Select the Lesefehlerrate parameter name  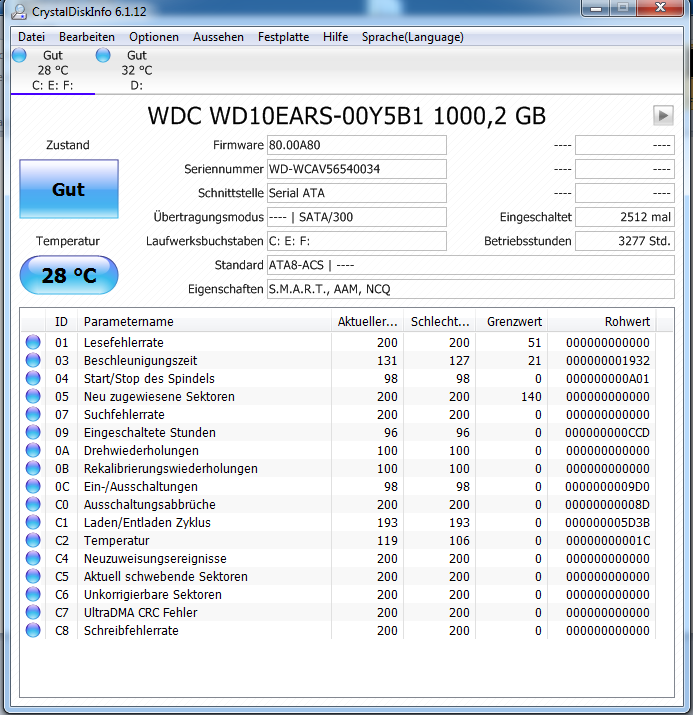click(x=124, y=342)
